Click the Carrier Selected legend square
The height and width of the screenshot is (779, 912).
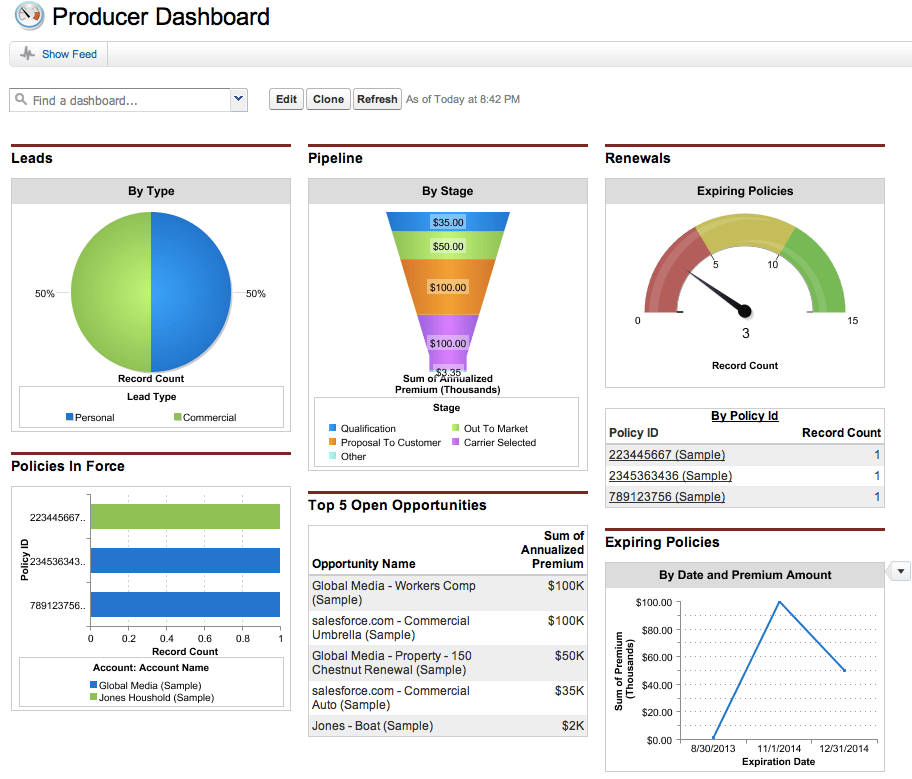click(455, 442)
